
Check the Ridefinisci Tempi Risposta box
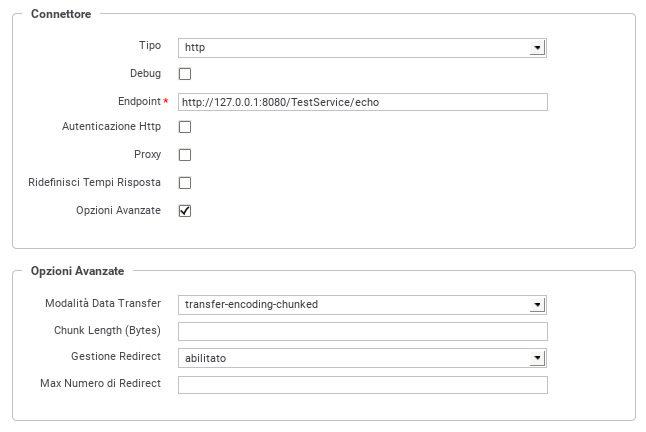(x=185, y=183)
